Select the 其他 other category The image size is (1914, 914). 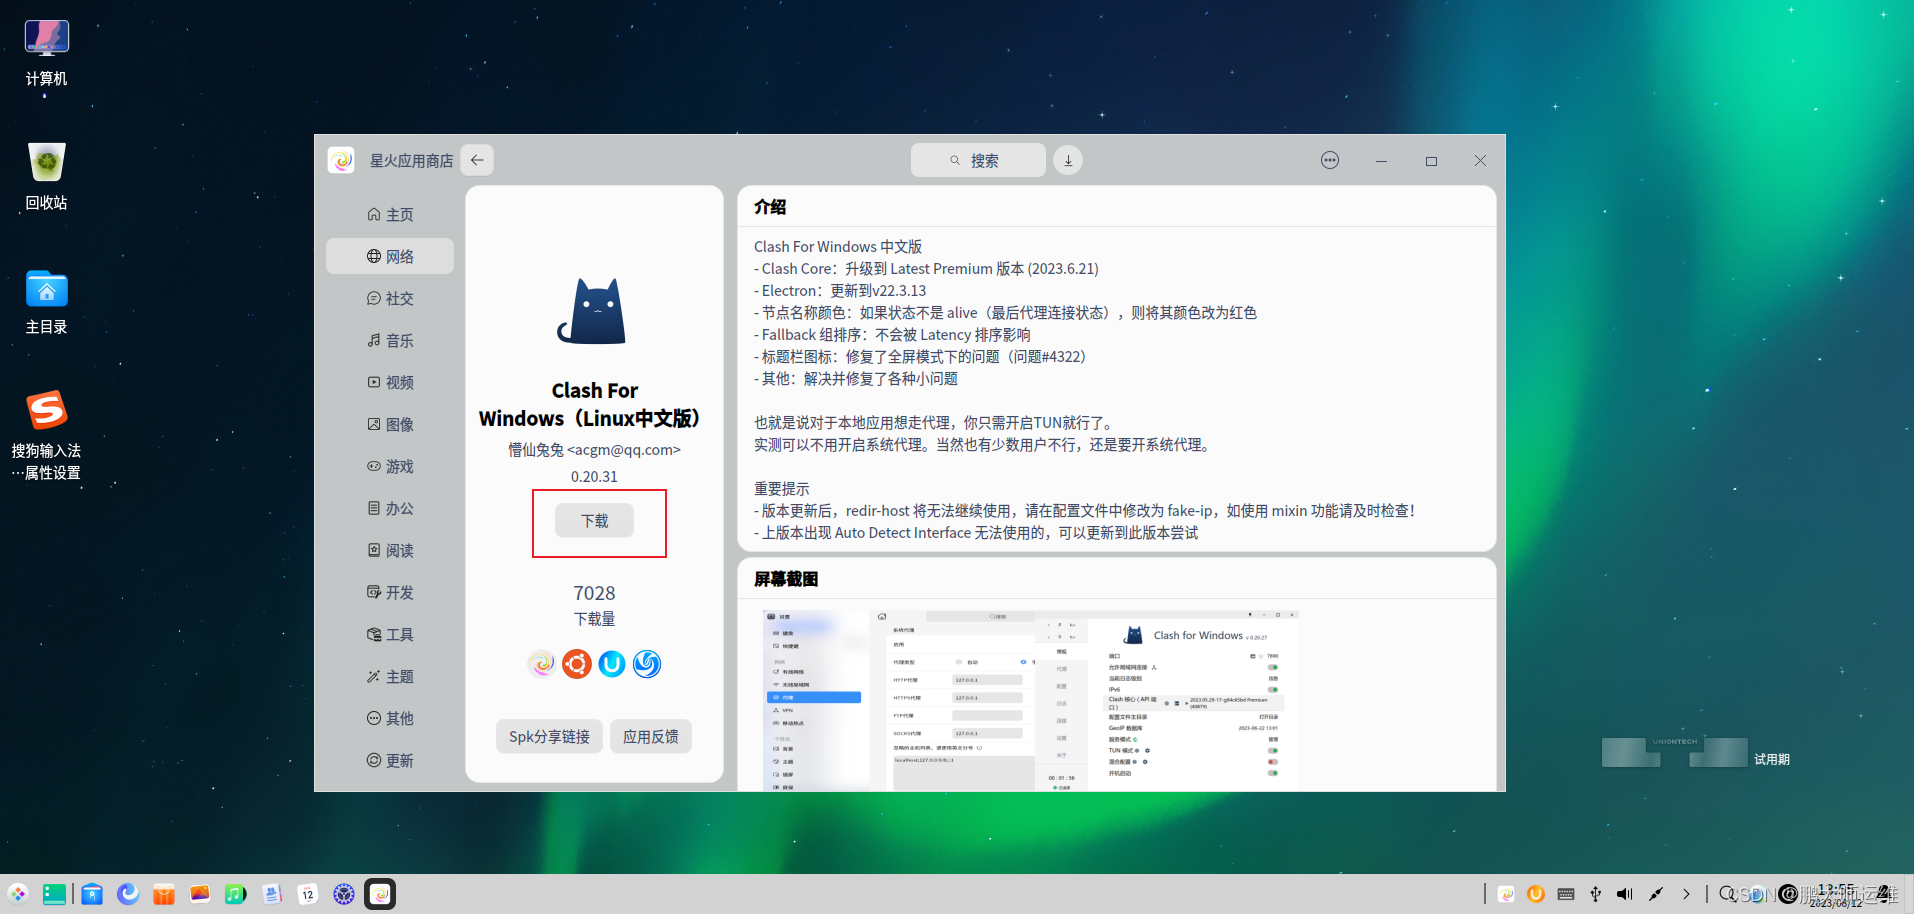[390, 718]
